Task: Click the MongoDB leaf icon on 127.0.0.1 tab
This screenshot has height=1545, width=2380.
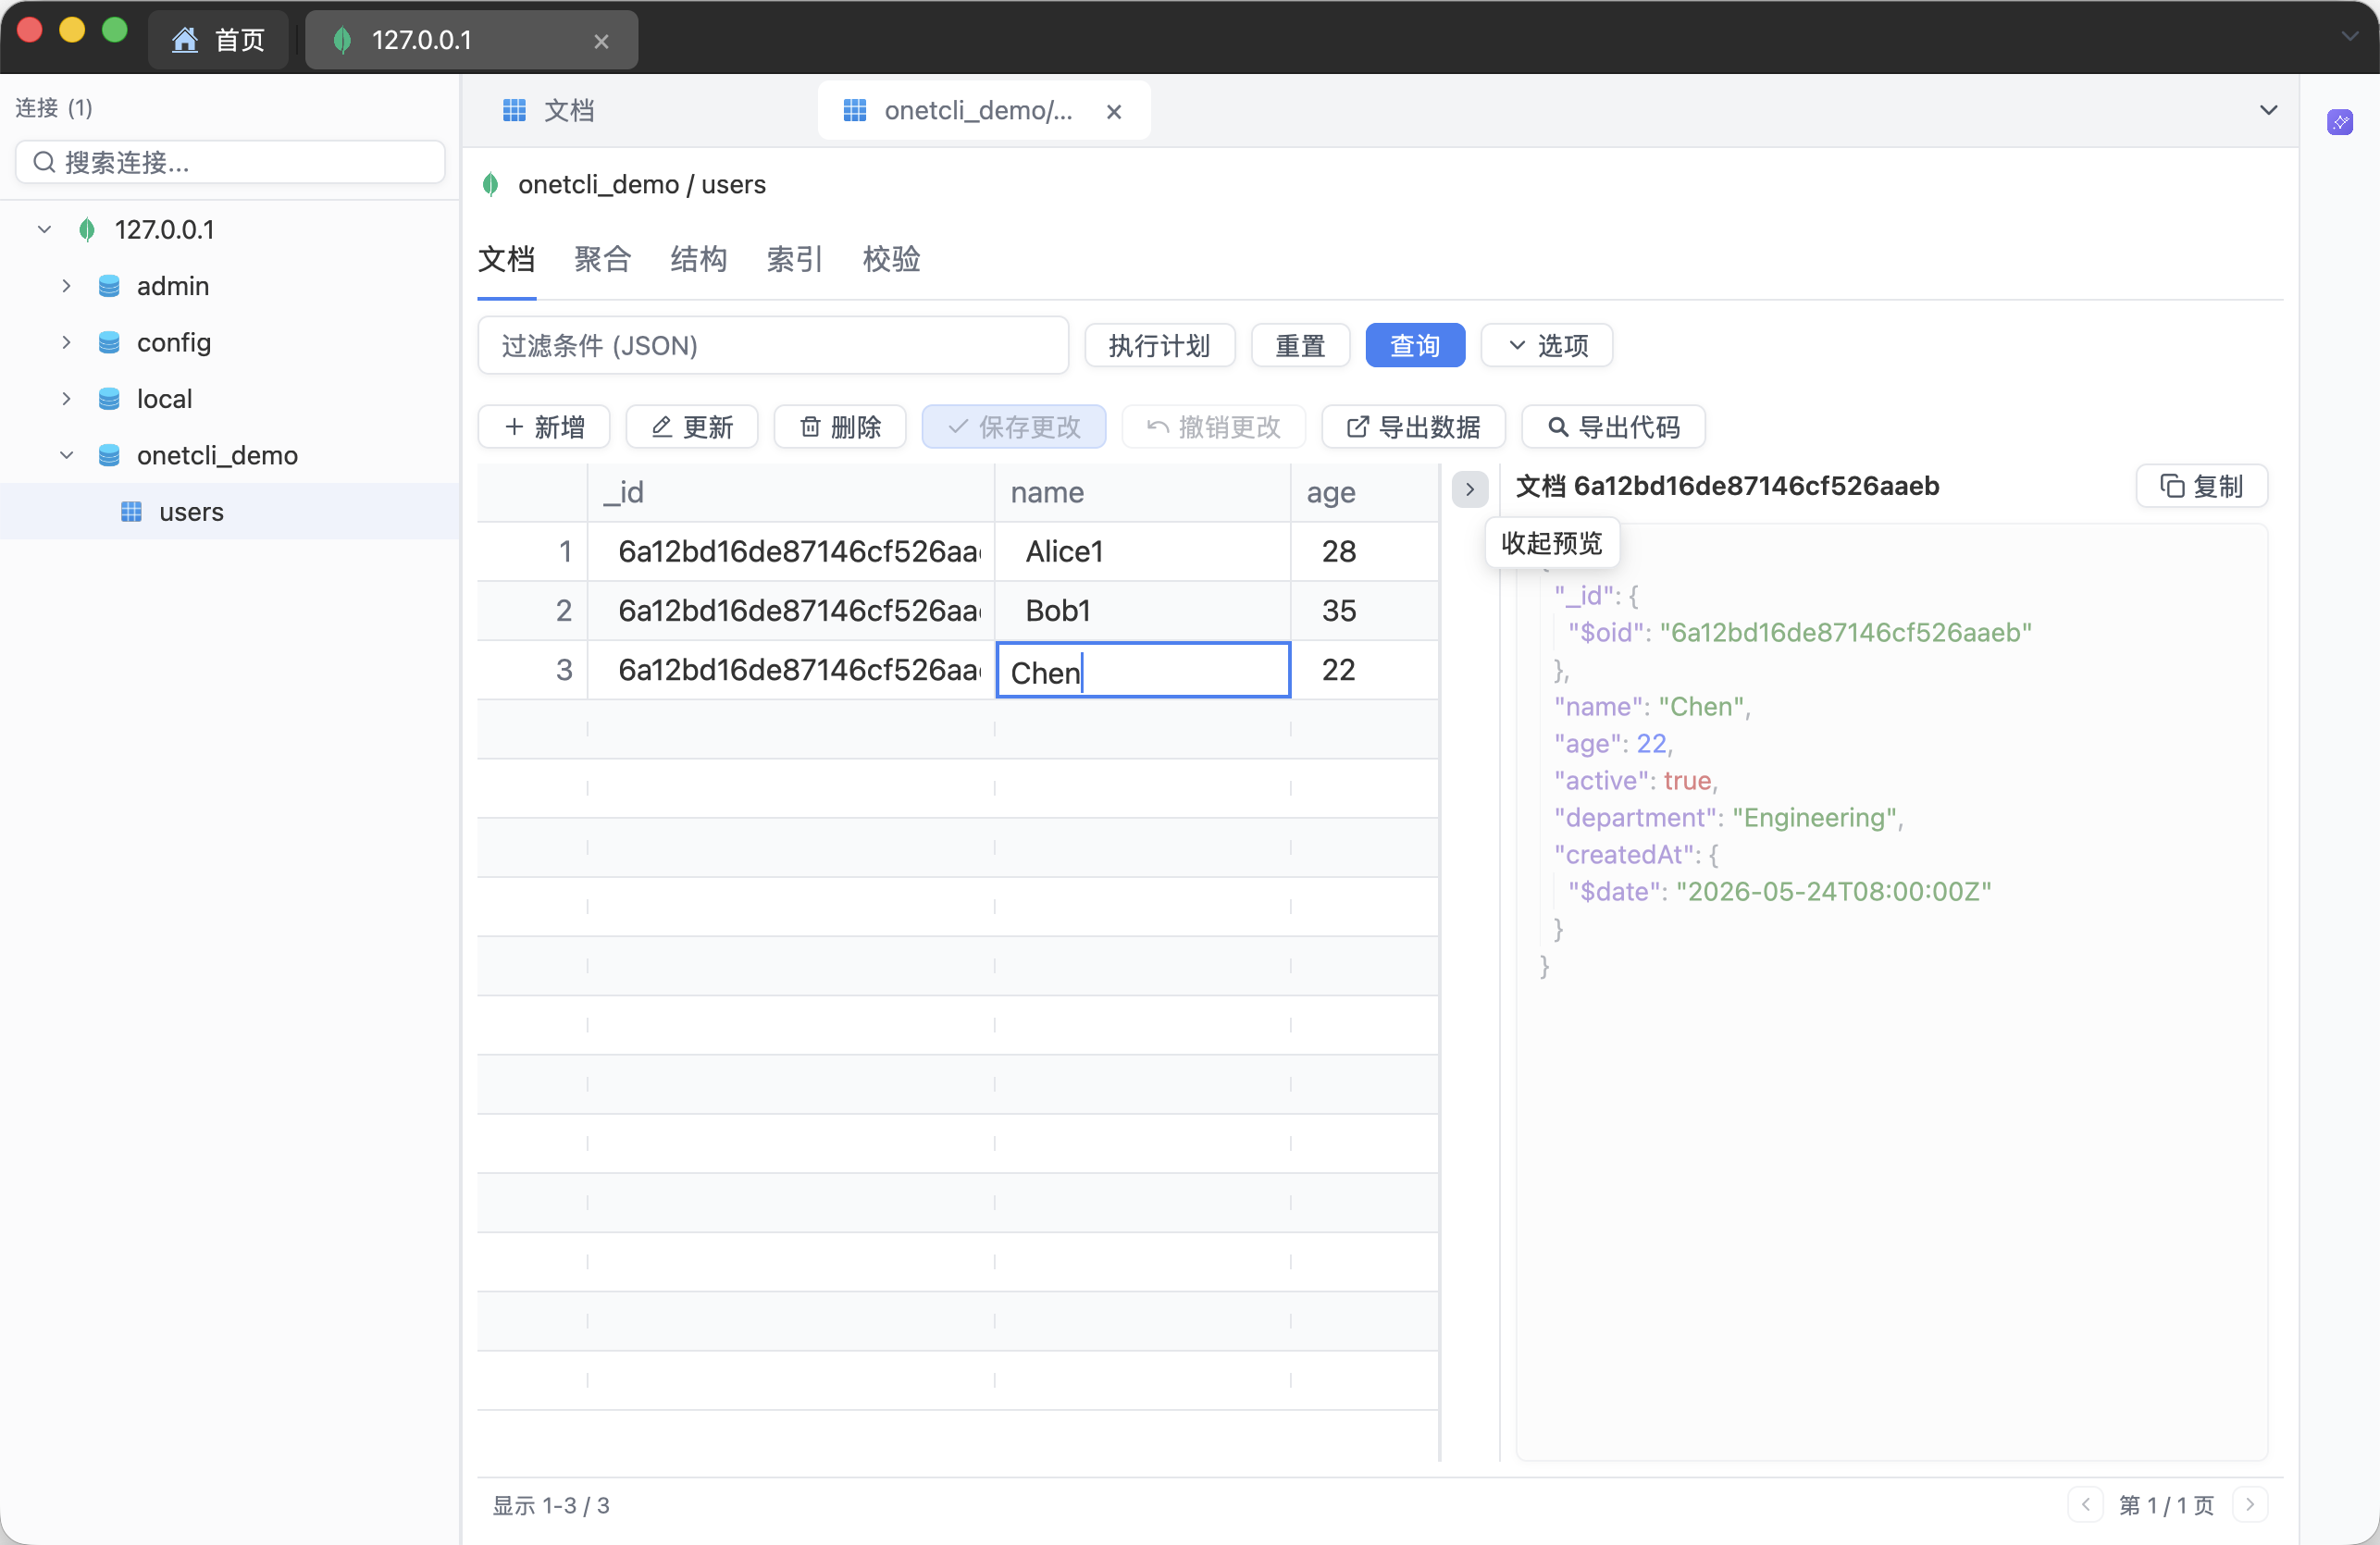Action: [342, 40]
